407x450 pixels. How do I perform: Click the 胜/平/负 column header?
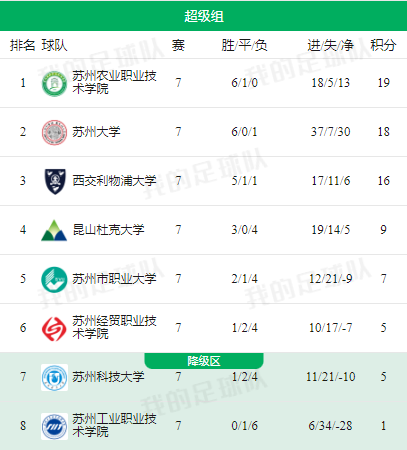(x=244, y=45)
